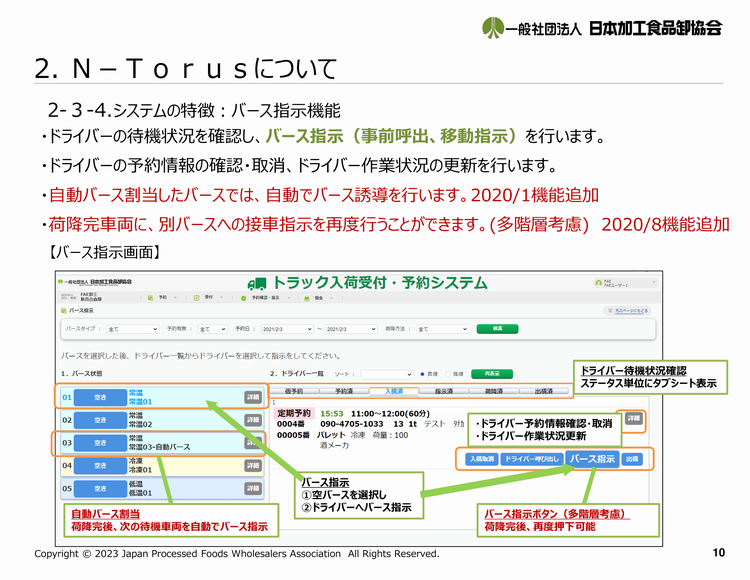Viewport: 750px width, 580px height.
Task: Open 詳細 for berth 常温02
Action: click(253, 420)
